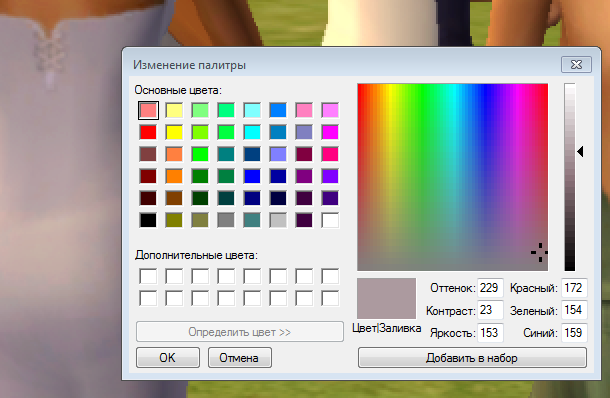The width and height of the screenshot is (610, 398).
Task: Select the pure blue basic color swatch
Action: point(252,176)
